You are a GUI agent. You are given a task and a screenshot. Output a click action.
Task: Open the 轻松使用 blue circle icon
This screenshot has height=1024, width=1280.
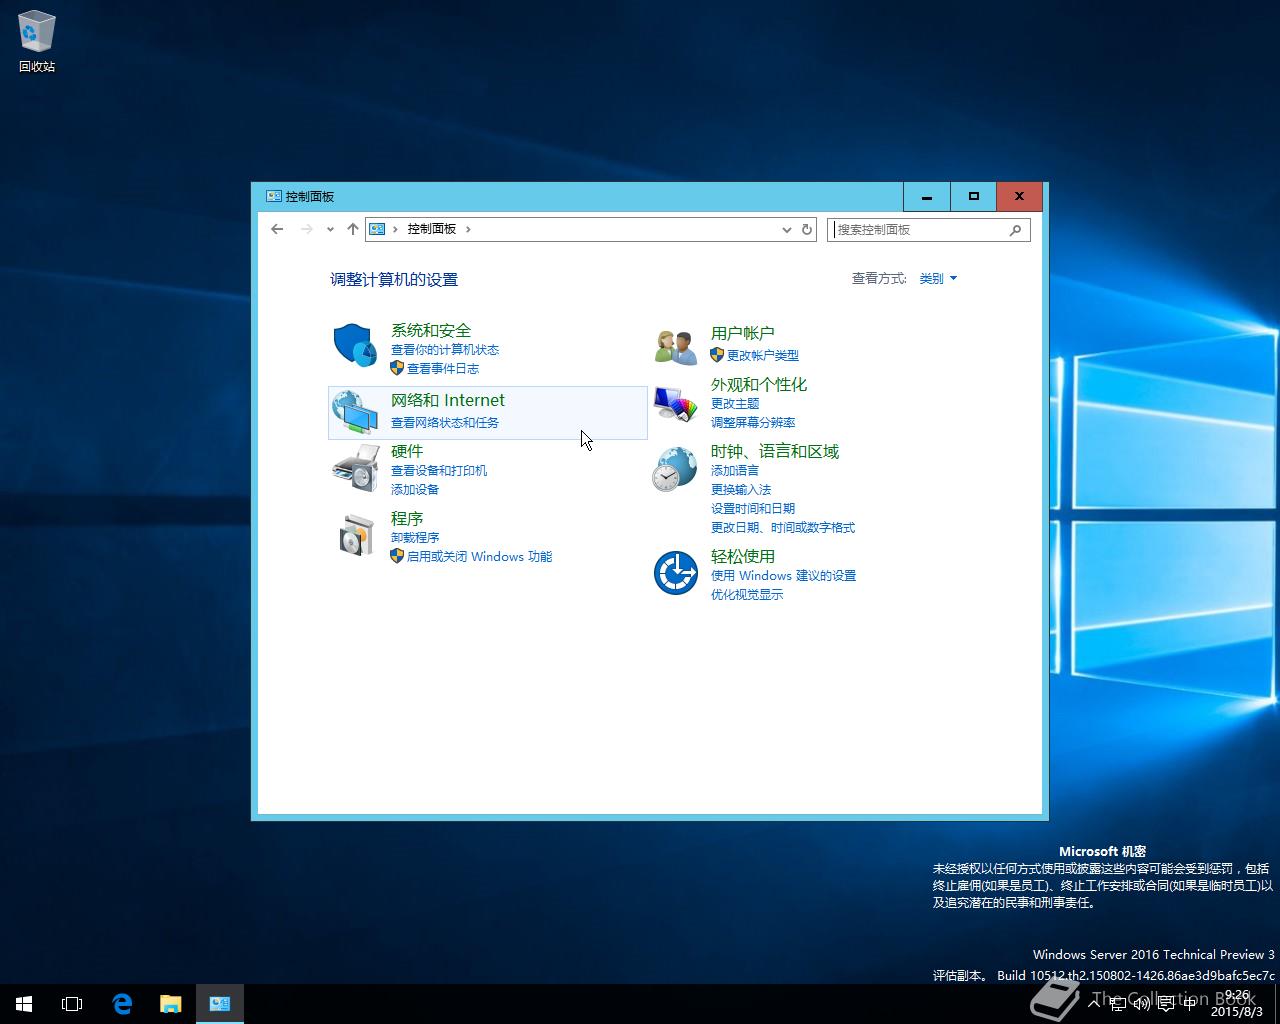[675, 572]
